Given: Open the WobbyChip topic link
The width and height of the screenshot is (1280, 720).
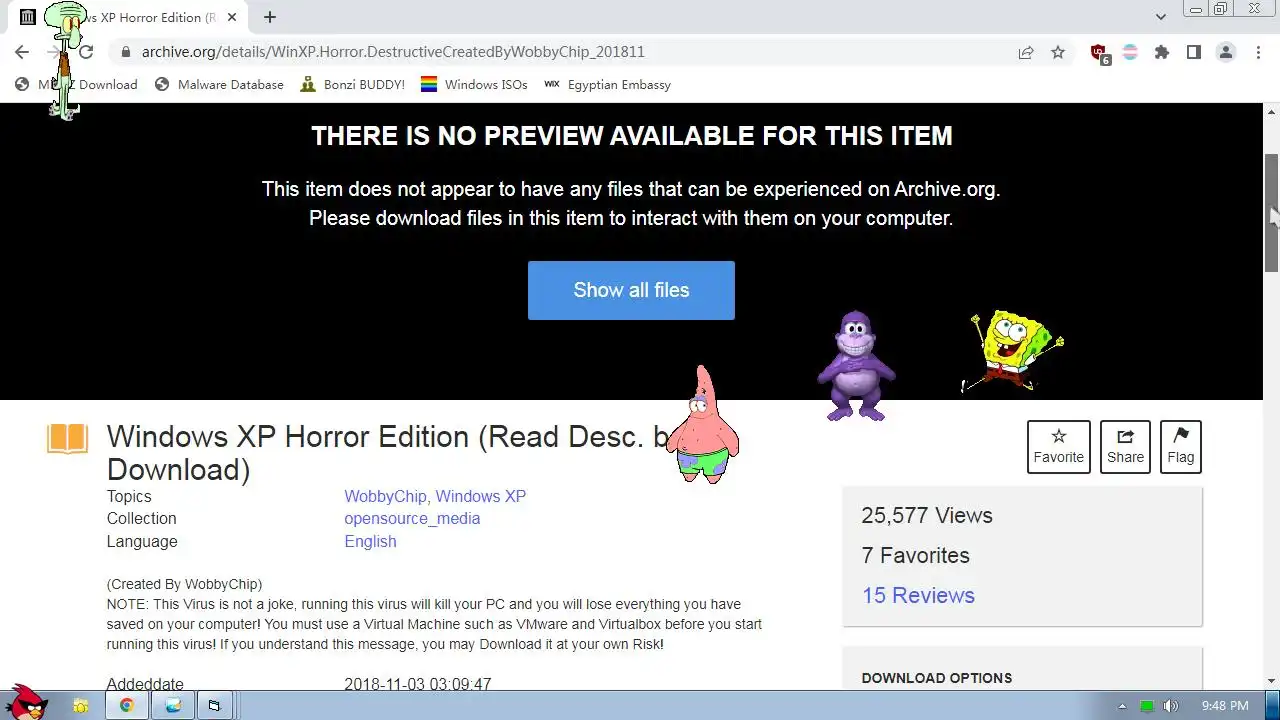Looking at the screenshot, I should click(x=385, y=496).
